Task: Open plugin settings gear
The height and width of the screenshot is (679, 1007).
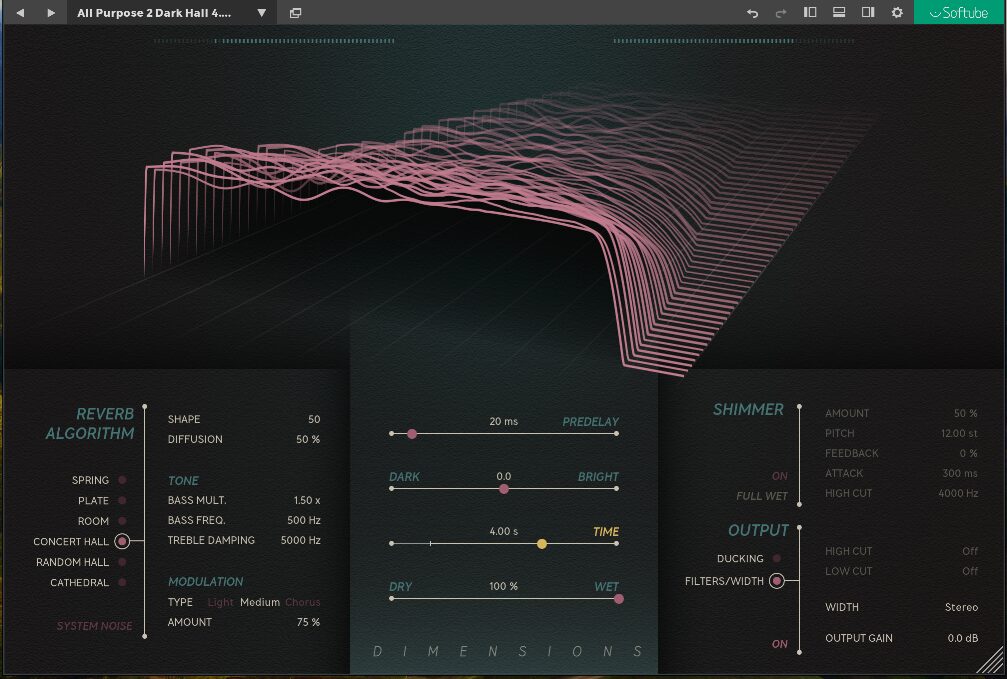Action: [897, 12]
